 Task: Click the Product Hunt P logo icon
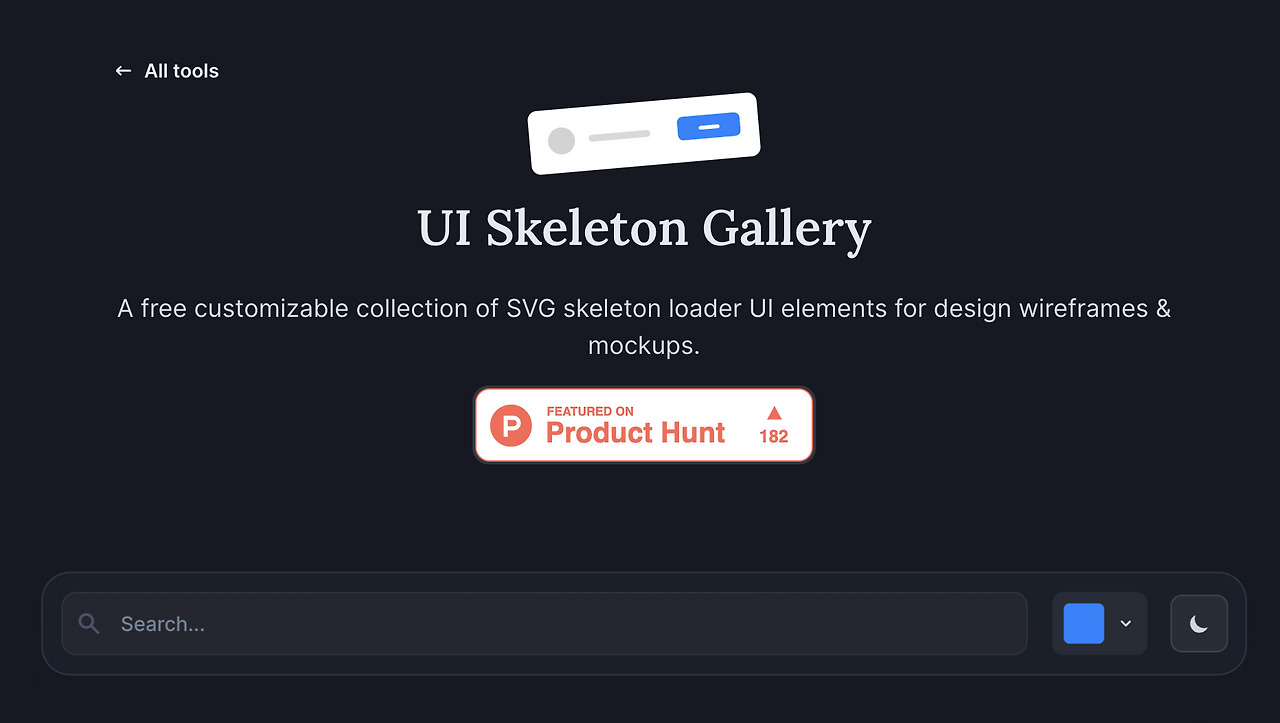tap(511, 425)
